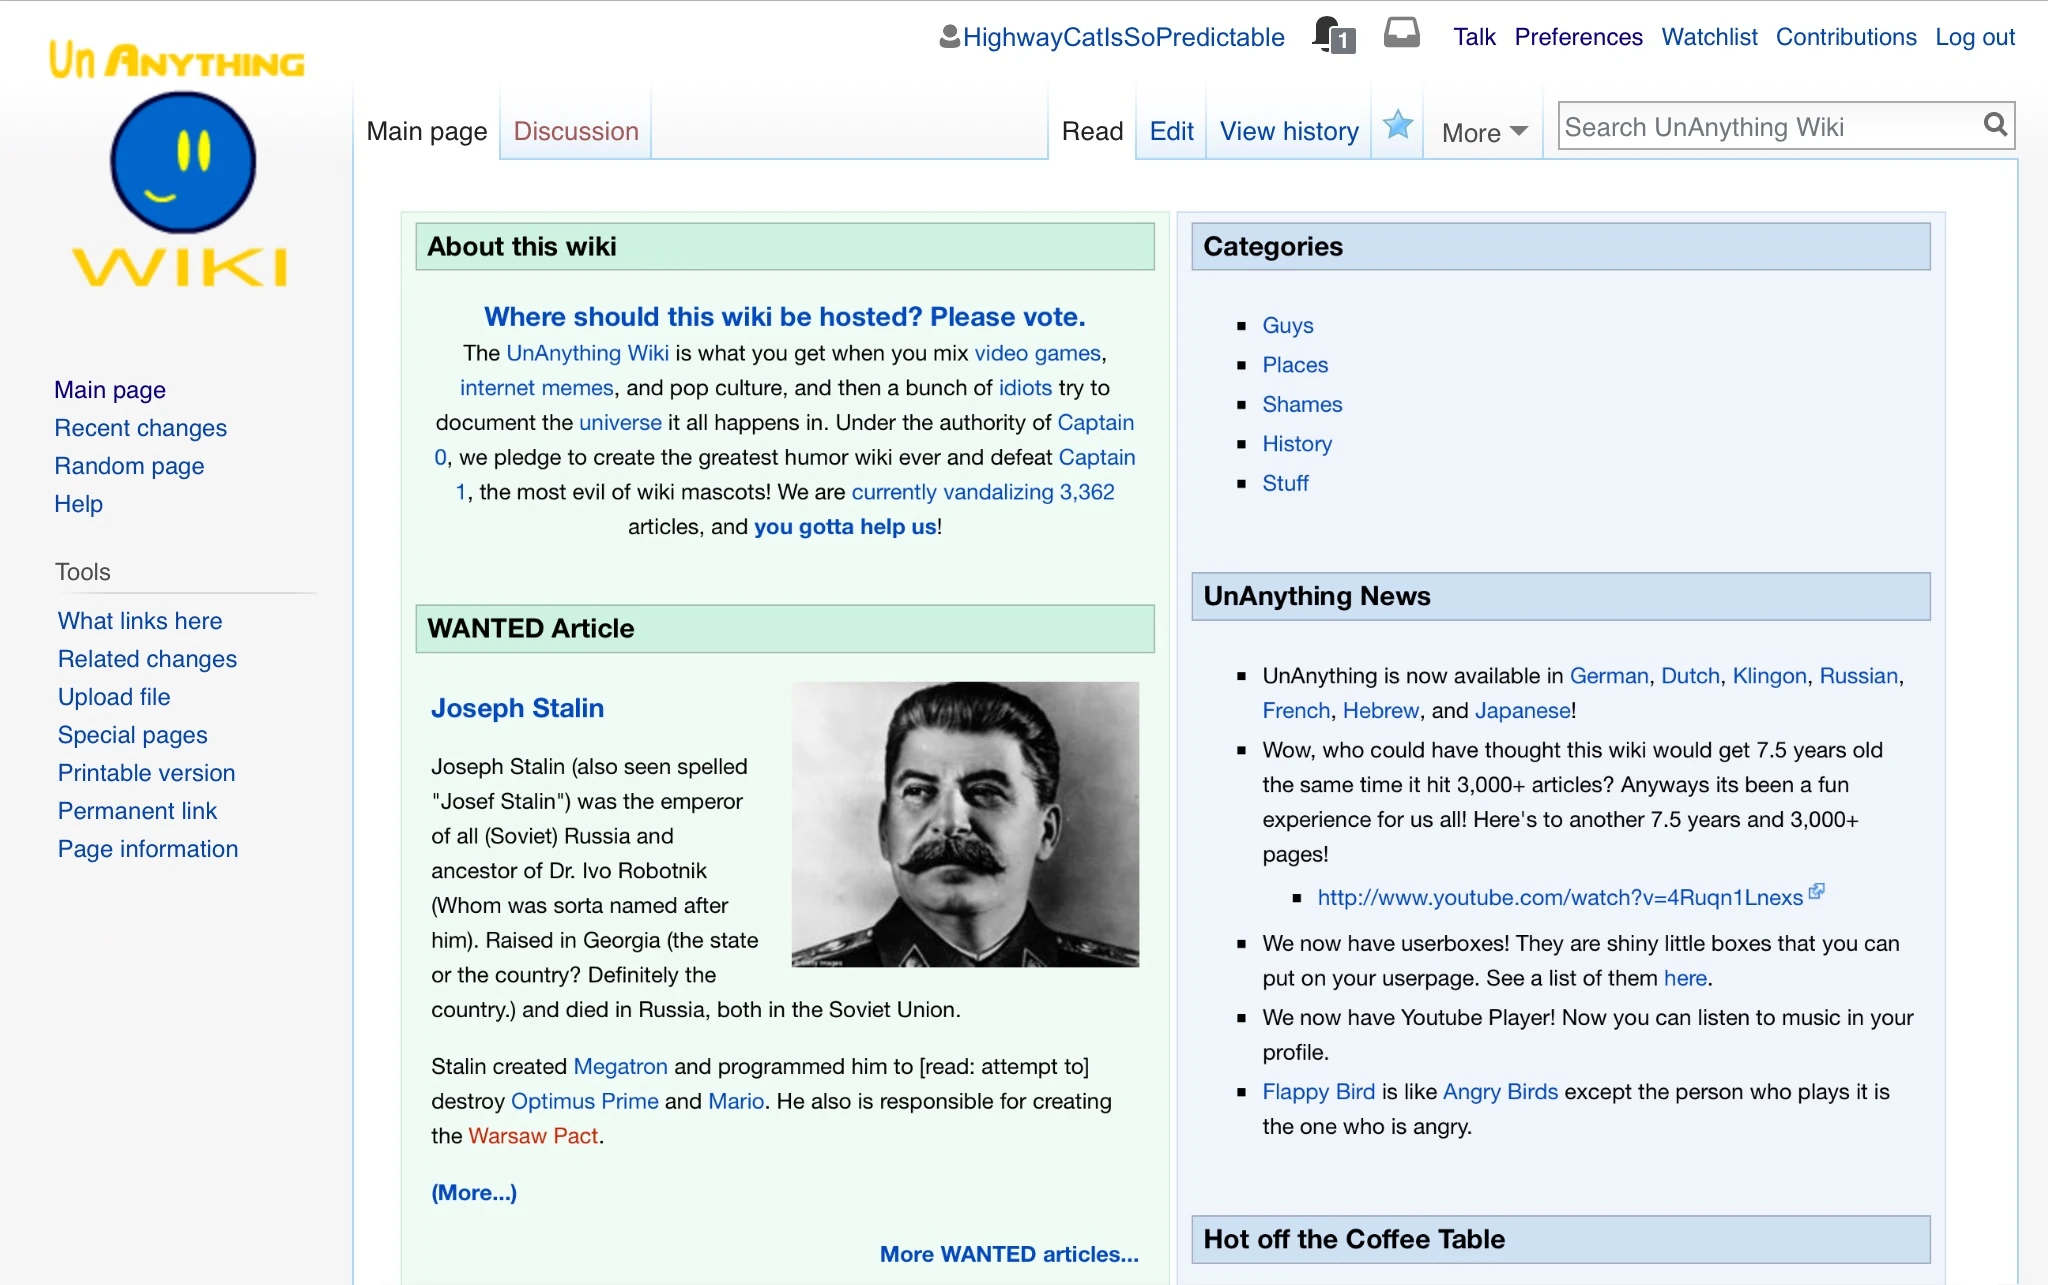The height and width of the screenshot is (1285, 2048).
Task: Open the View history tab
Action: click(1289, 131)
